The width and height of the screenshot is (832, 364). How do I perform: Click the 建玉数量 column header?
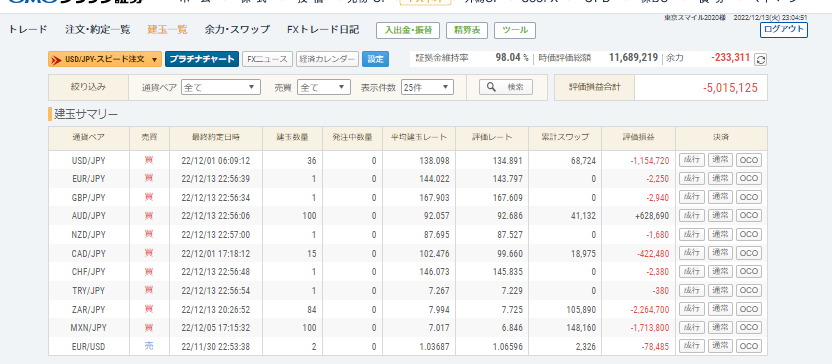click(292, 137)
